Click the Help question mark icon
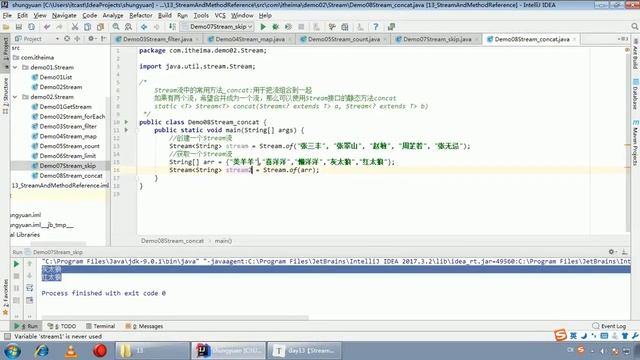Viewport: 640px width, 360px height. coord(376,27)
